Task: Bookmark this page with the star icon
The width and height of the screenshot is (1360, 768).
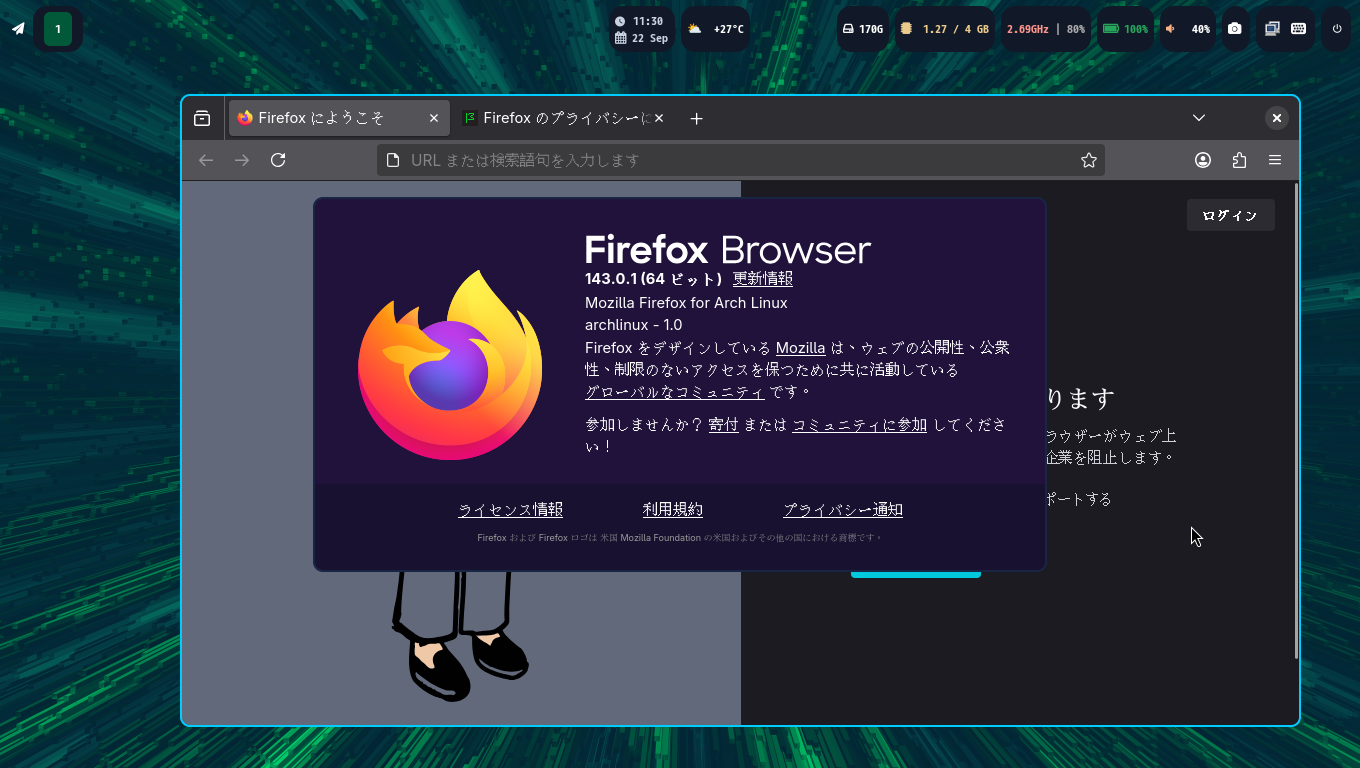Action: 1089,160
